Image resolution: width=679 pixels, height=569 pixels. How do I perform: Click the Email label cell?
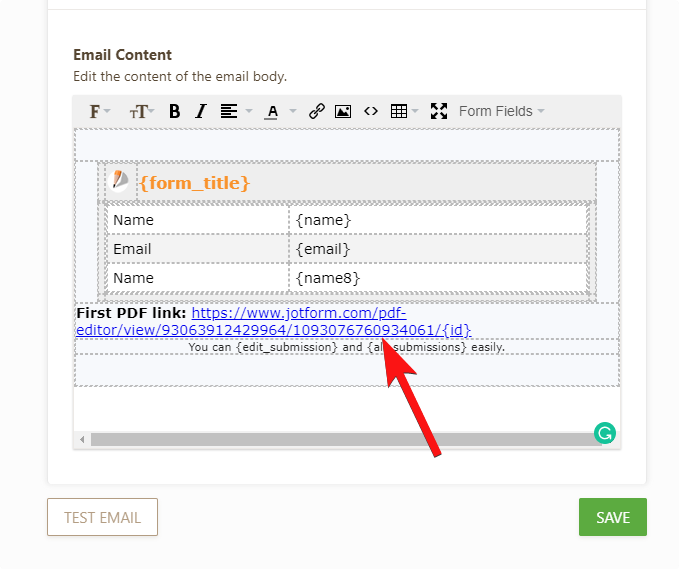(197, 249)
